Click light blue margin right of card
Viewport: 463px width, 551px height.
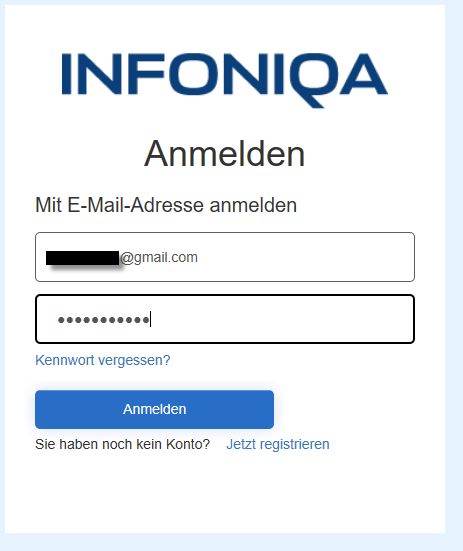pos(454,276)
